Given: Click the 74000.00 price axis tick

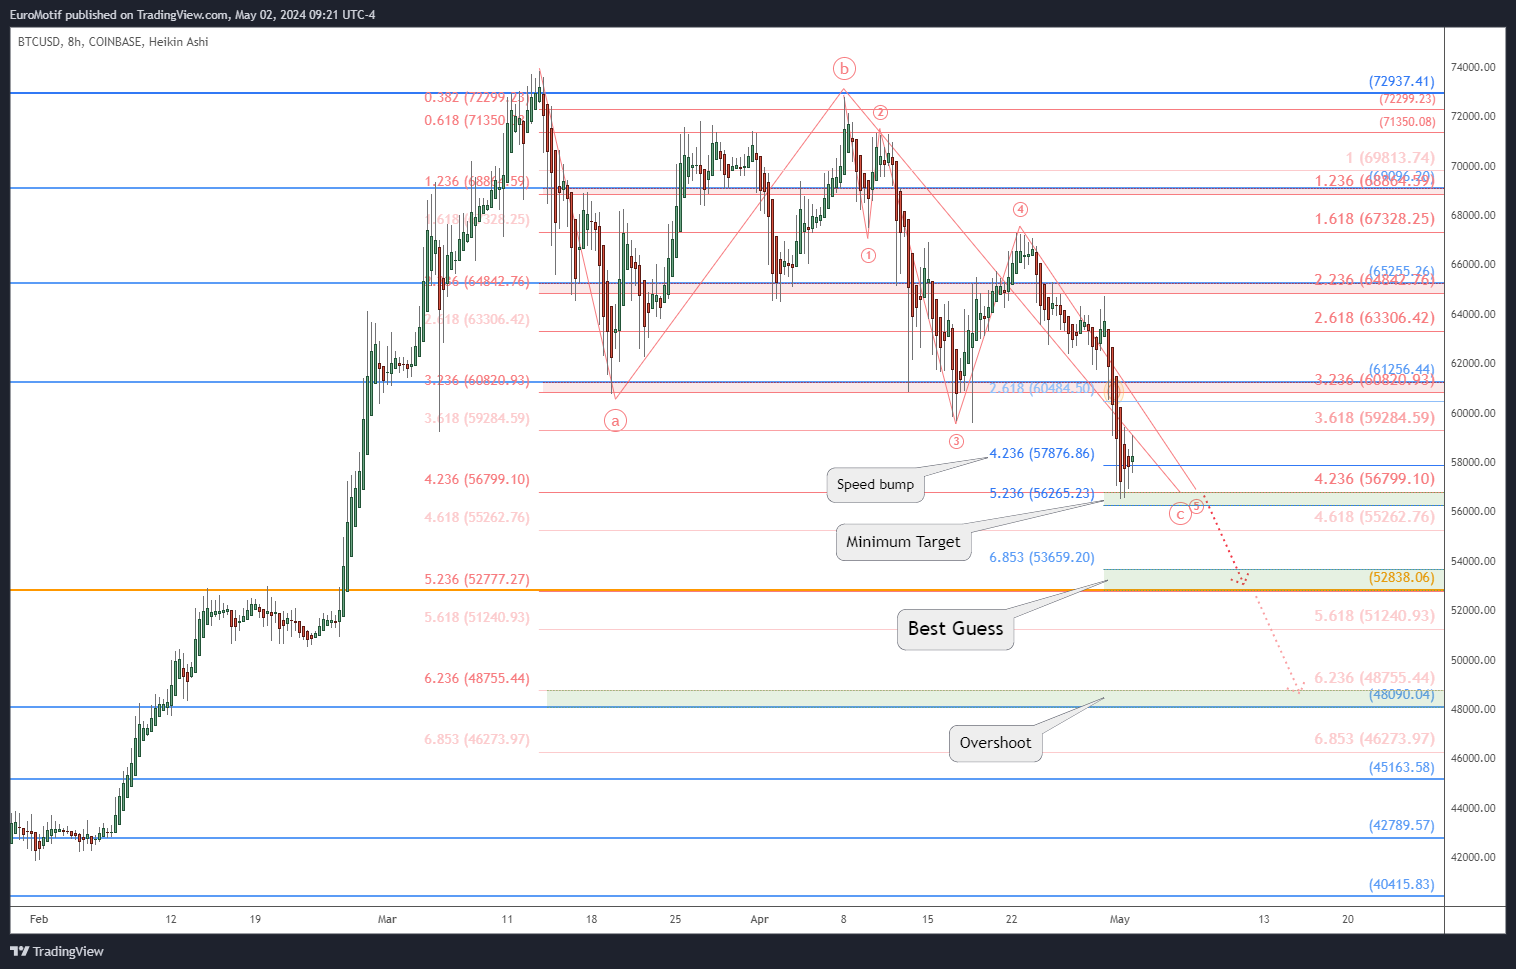Looking at the screenshot, I should pyautogui.click(x=1473, y=67).
